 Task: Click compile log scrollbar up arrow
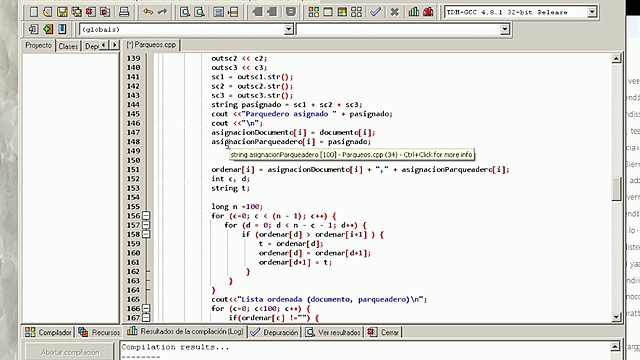pyautogui.click(x=616, y=347)
